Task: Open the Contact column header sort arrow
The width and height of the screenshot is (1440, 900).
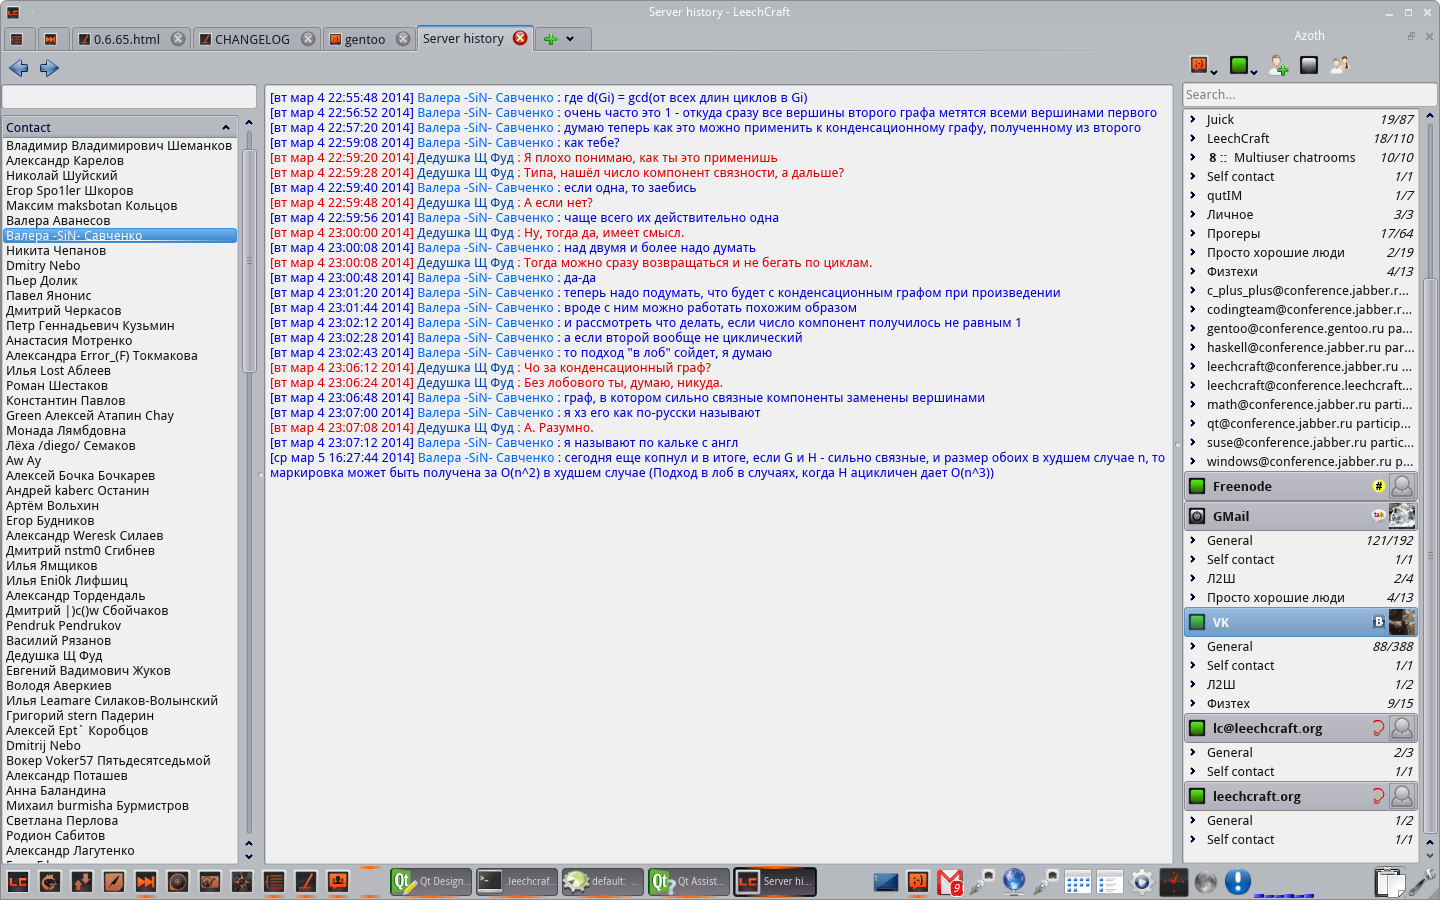Action: (x=226, y=127)
